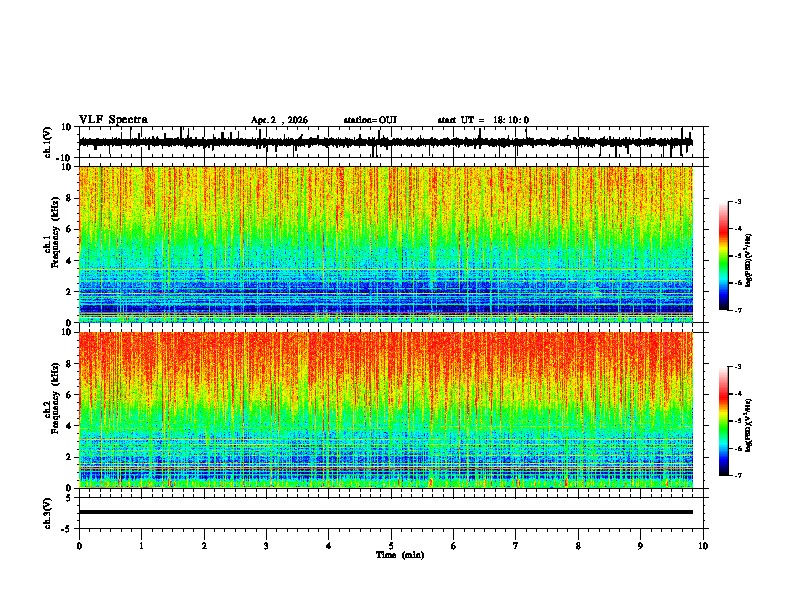Click the "-3" label on the ch.2 colorbar
The height and width of the screenshot is (612, 792).
[737, 367]
